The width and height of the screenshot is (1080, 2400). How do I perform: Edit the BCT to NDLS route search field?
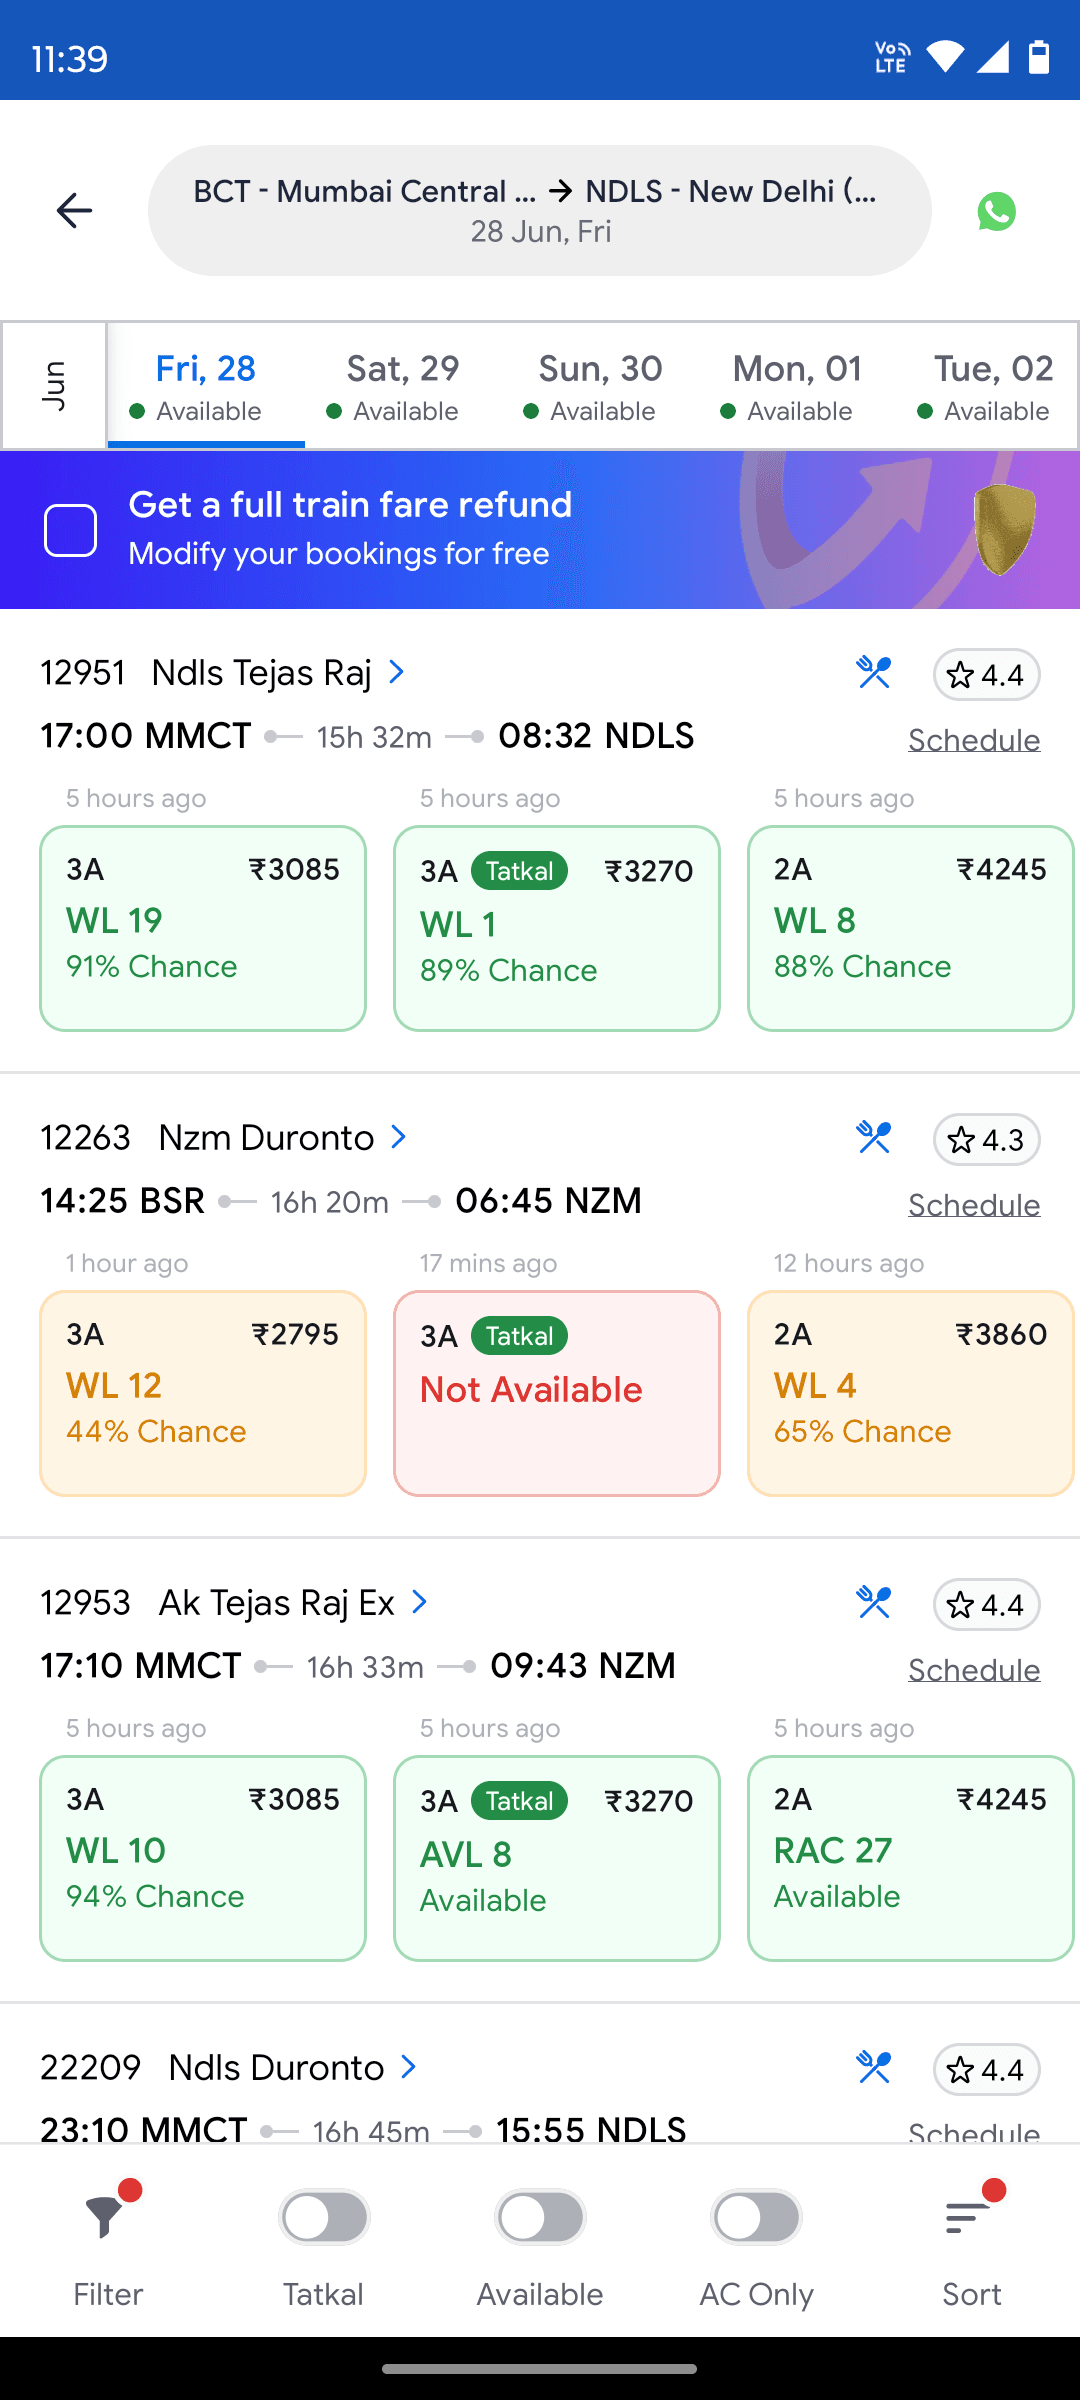540,210
